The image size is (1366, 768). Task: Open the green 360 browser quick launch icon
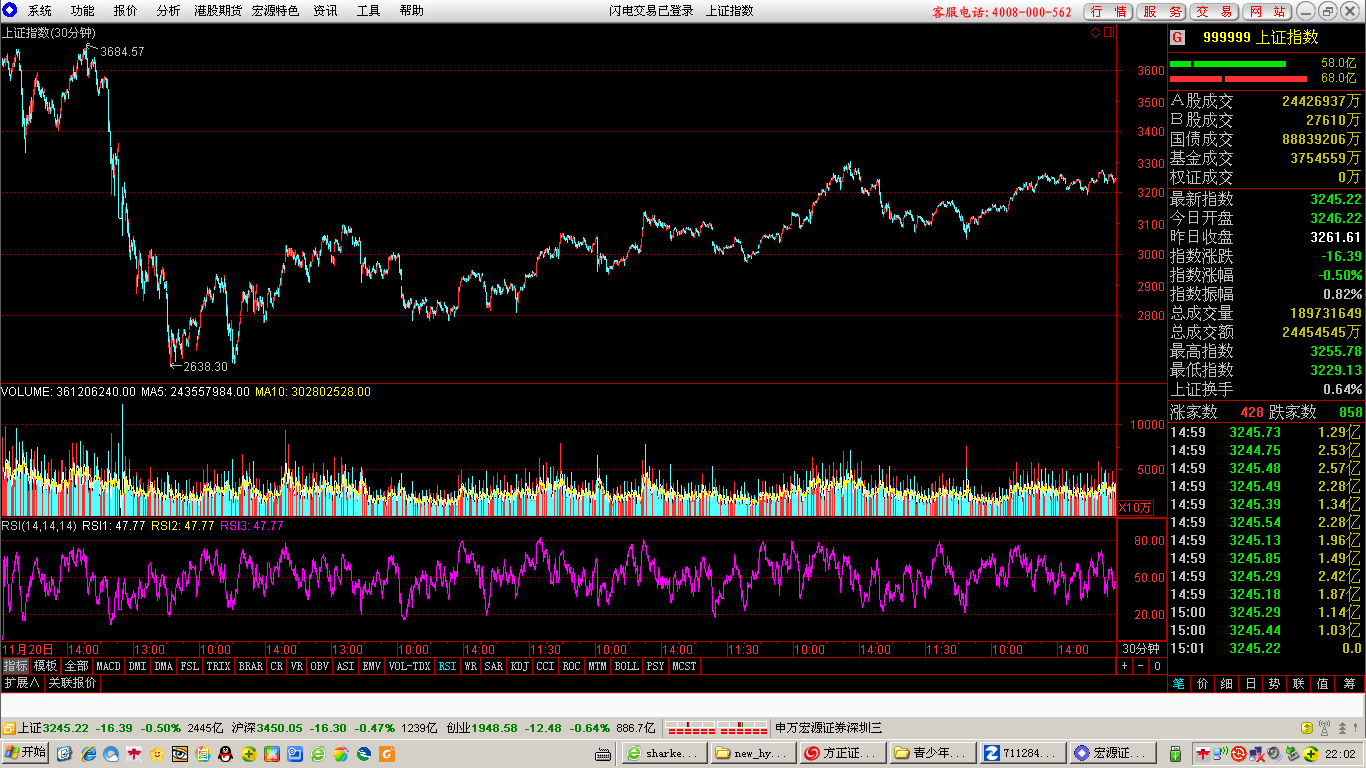(x=318, y=753)
